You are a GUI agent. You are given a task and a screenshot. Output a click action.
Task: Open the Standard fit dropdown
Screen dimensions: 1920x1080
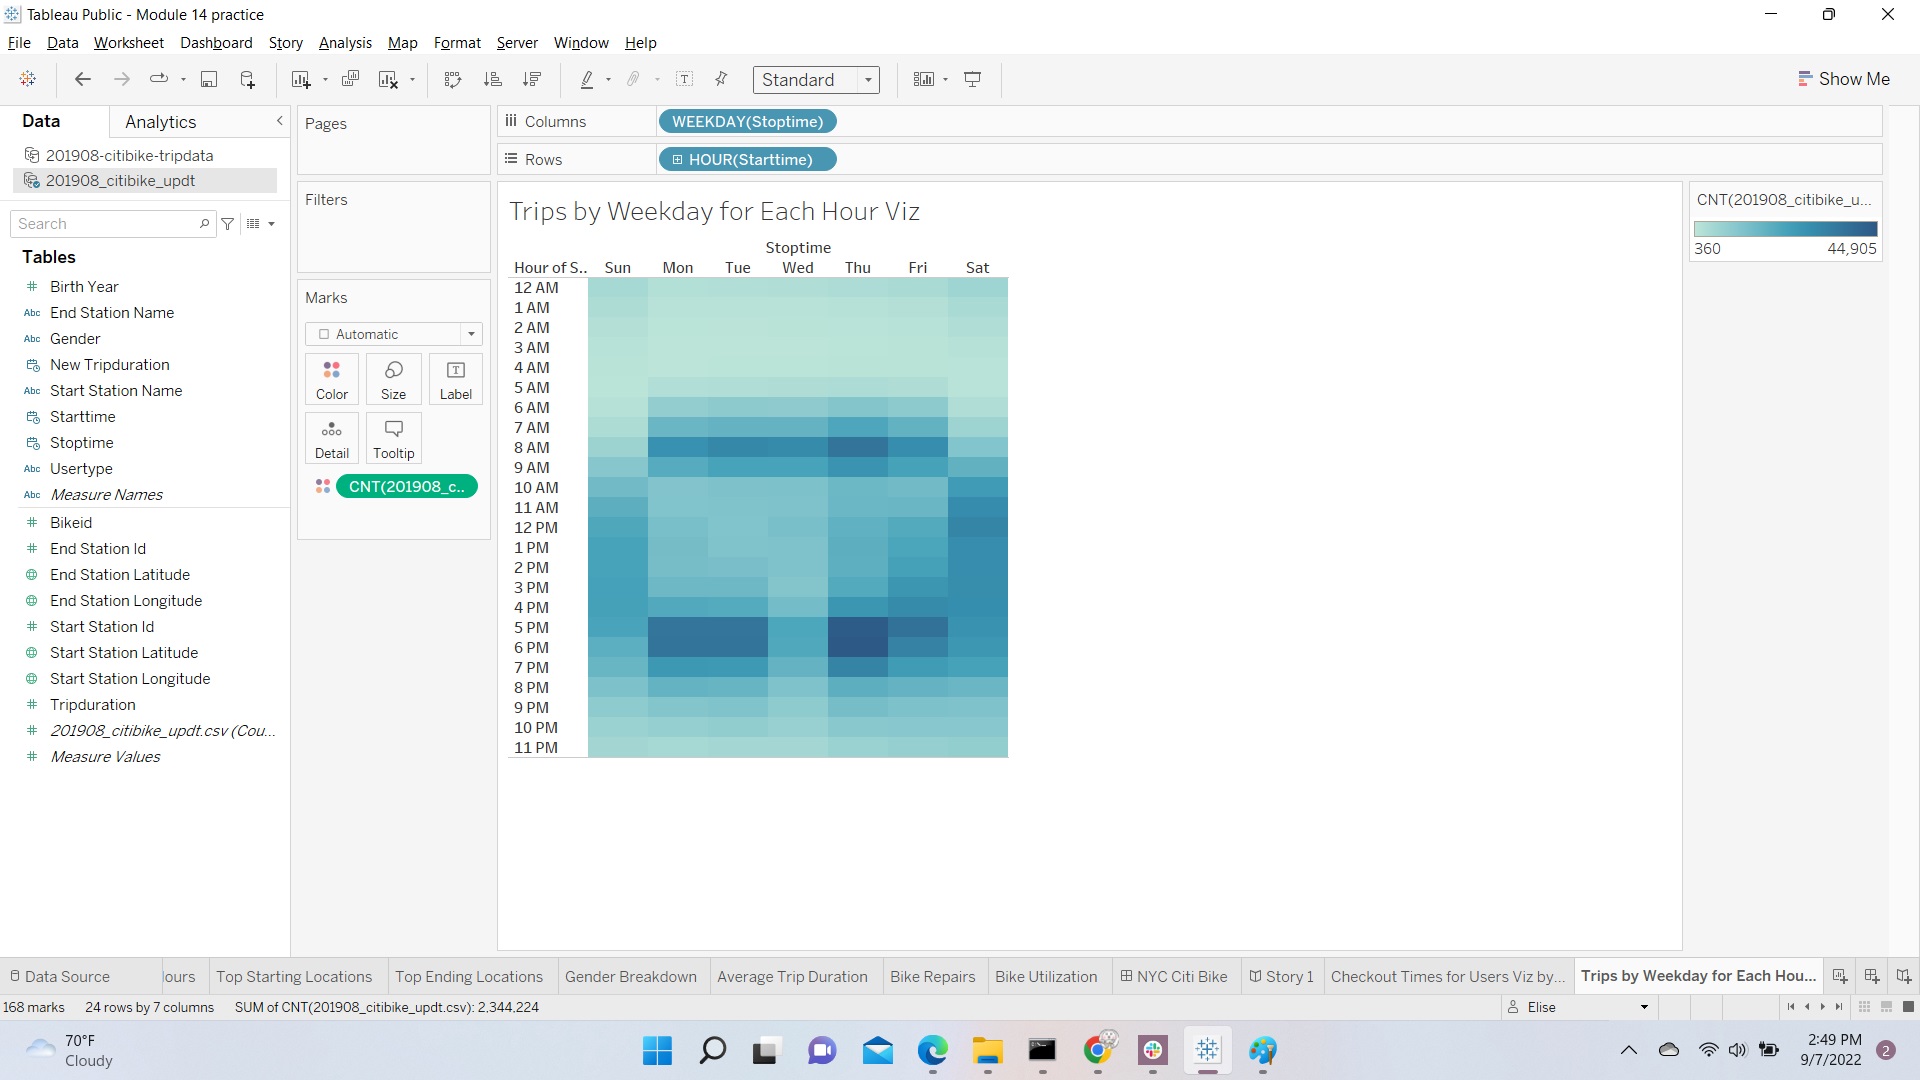[x=815, y=80]
